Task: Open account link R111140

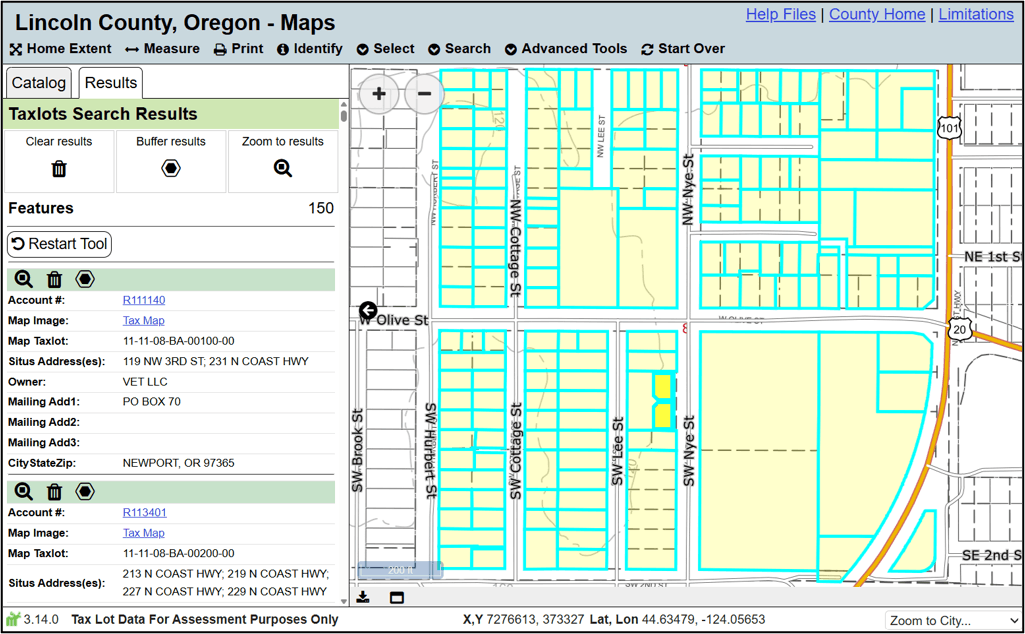Action: (x=144, y=300)
